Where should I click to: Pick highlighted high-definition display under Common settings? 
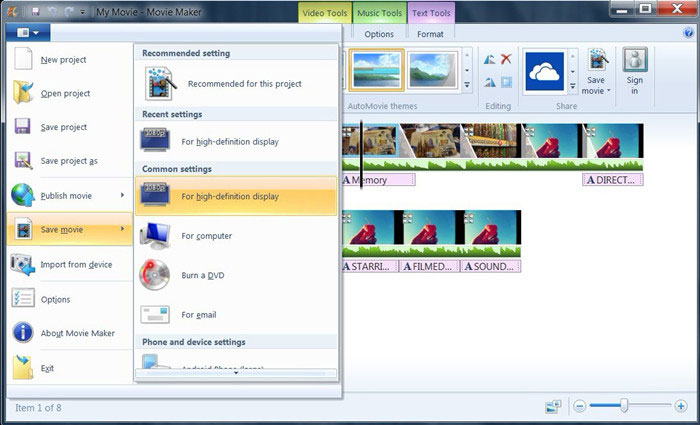(x=236, y=196)
